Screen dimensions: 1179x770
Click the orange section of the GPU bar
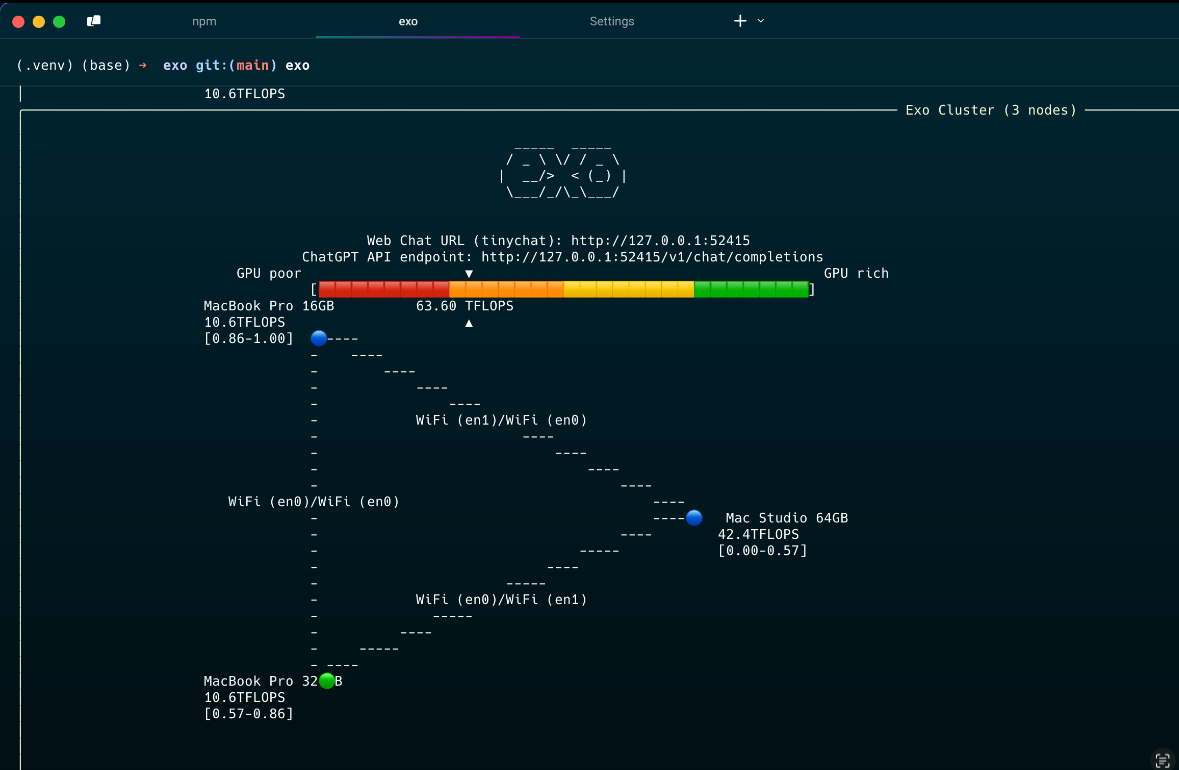506,289
